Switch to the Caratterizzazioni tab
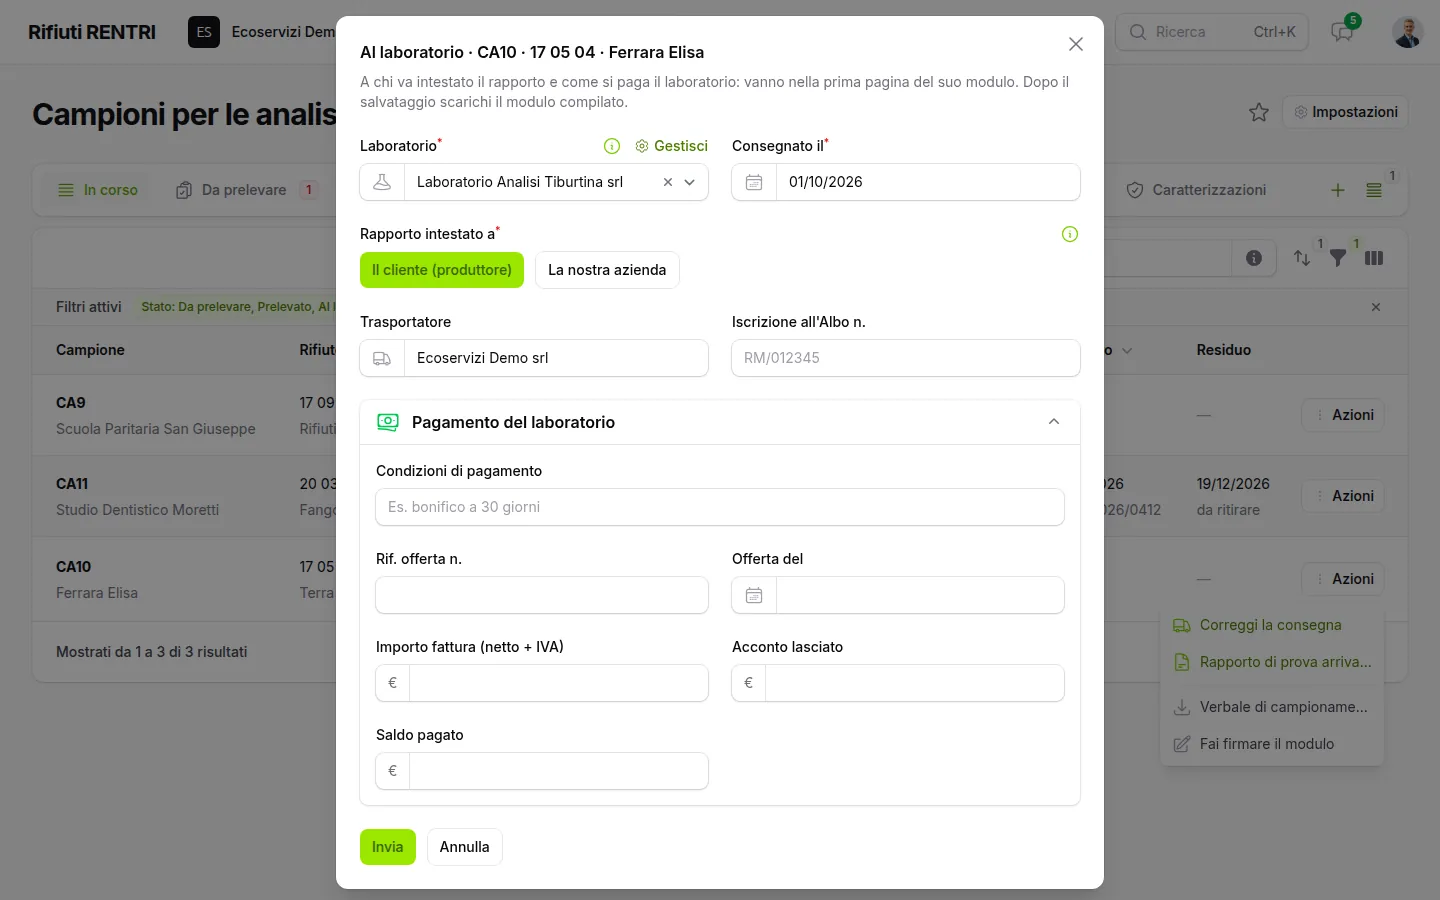Viewport: 1440px width, 900px height. 1196,190
